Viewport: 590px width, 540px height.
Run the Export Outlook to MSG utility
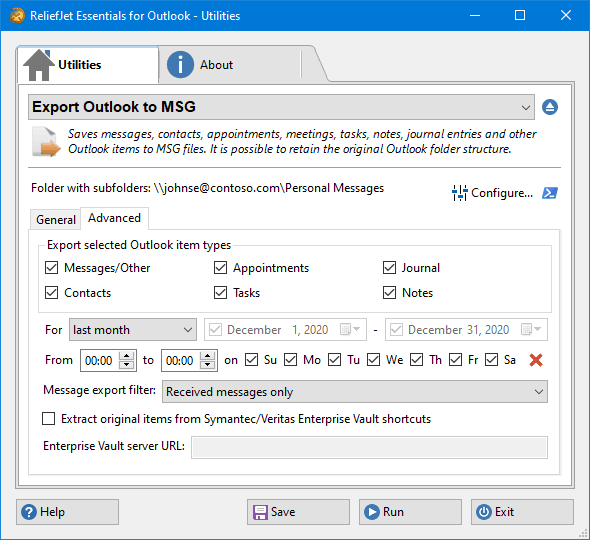(x=410, y=512)
